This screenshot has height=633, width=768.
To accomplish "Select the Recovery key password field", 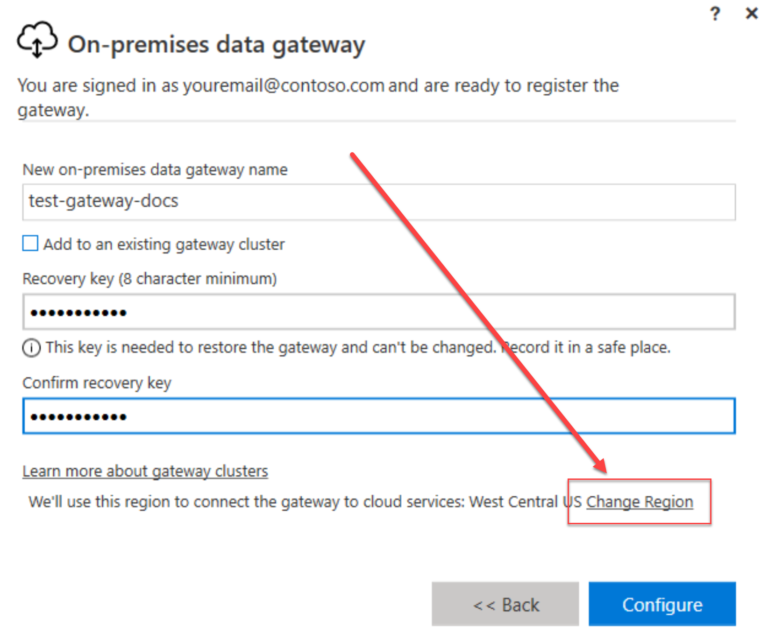I will pyautogui.click(x=379, y=312).
